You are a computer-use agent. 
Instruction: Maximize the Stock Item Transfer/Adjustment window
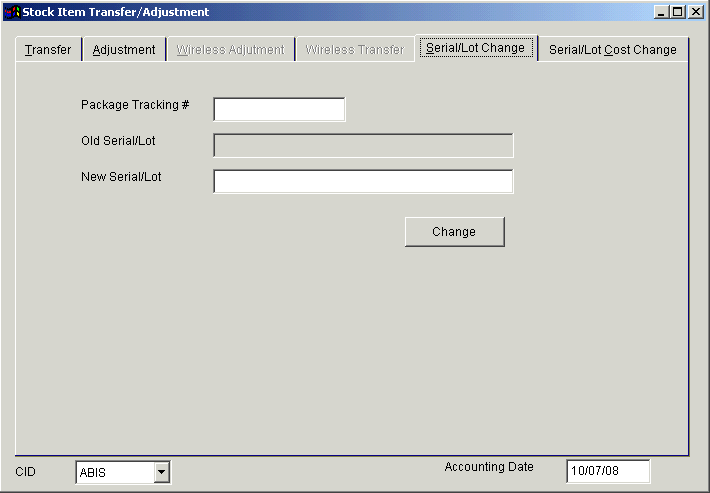tap(678, 12)
